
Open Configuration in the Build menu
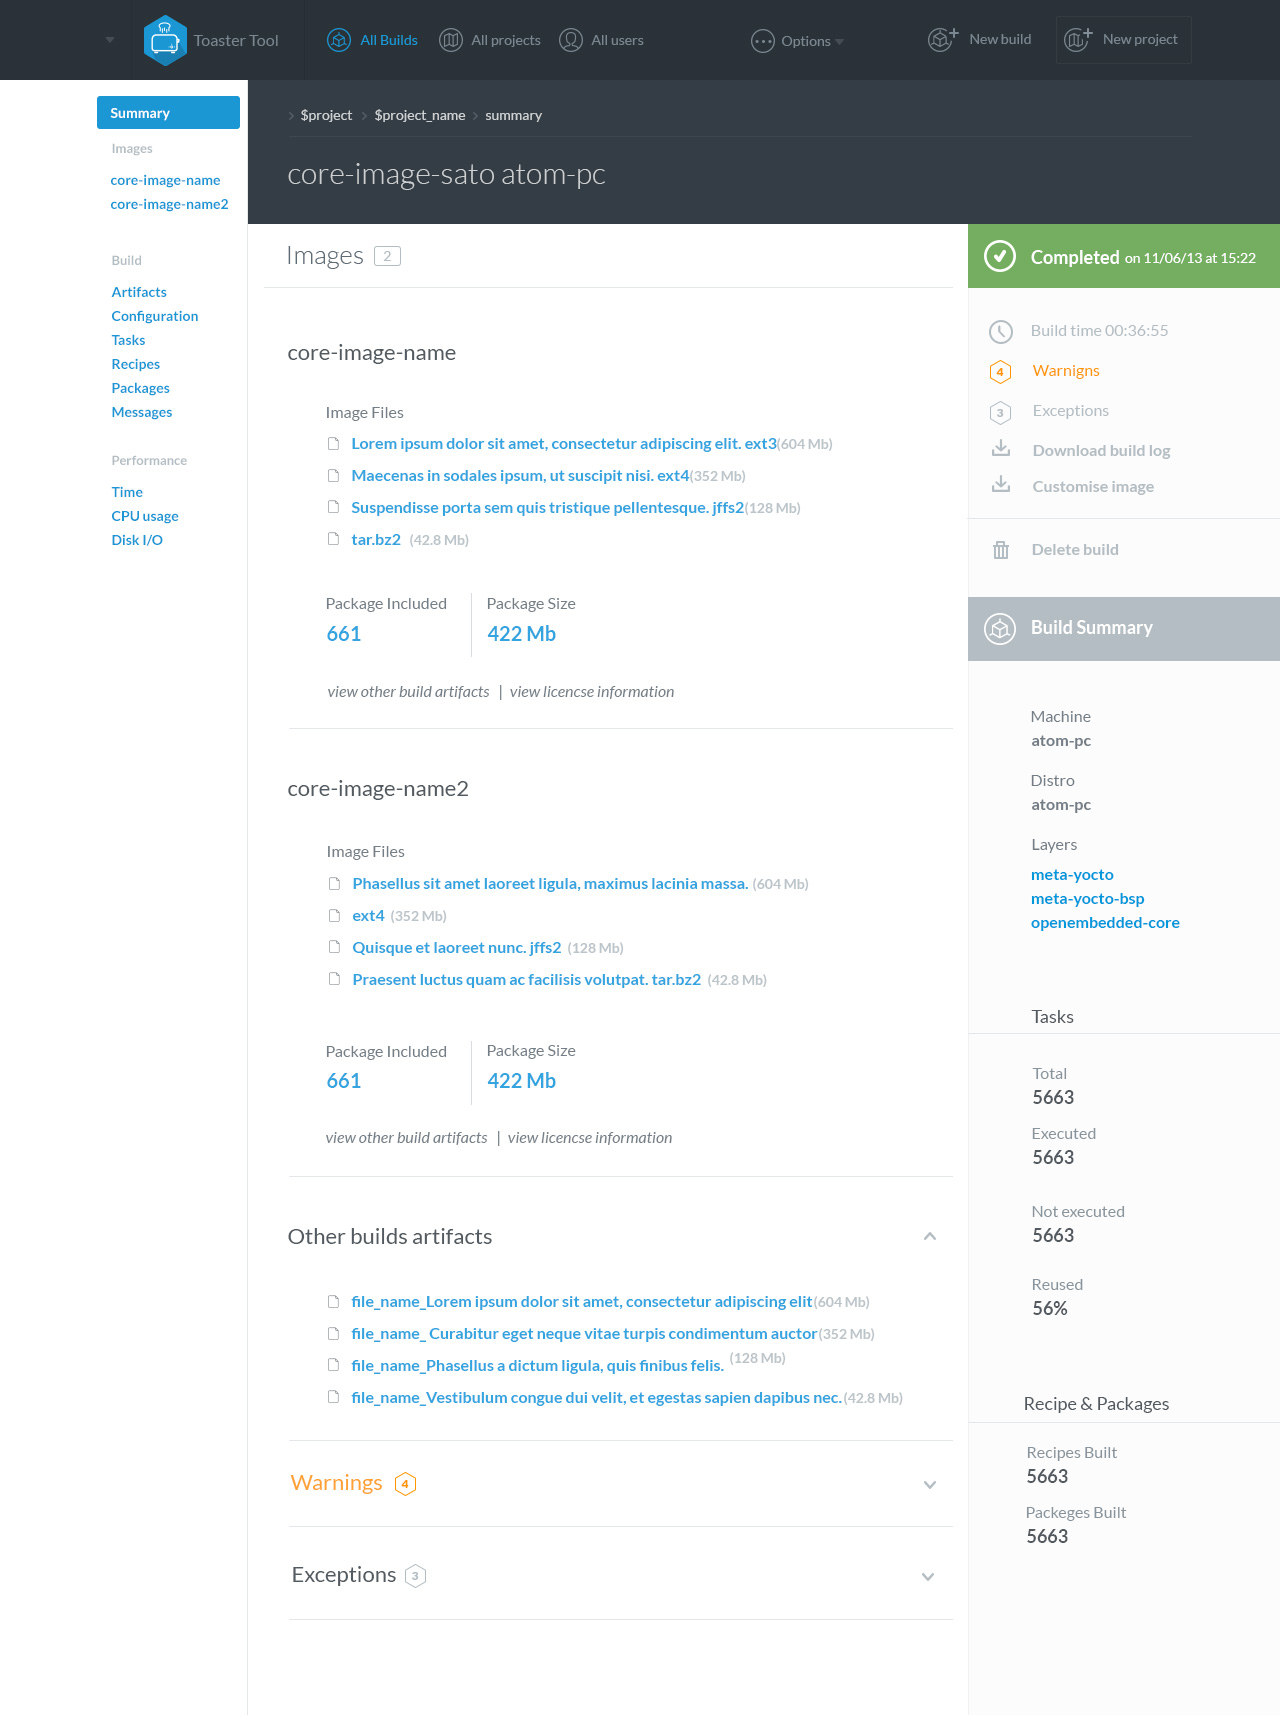click(155, 316)
